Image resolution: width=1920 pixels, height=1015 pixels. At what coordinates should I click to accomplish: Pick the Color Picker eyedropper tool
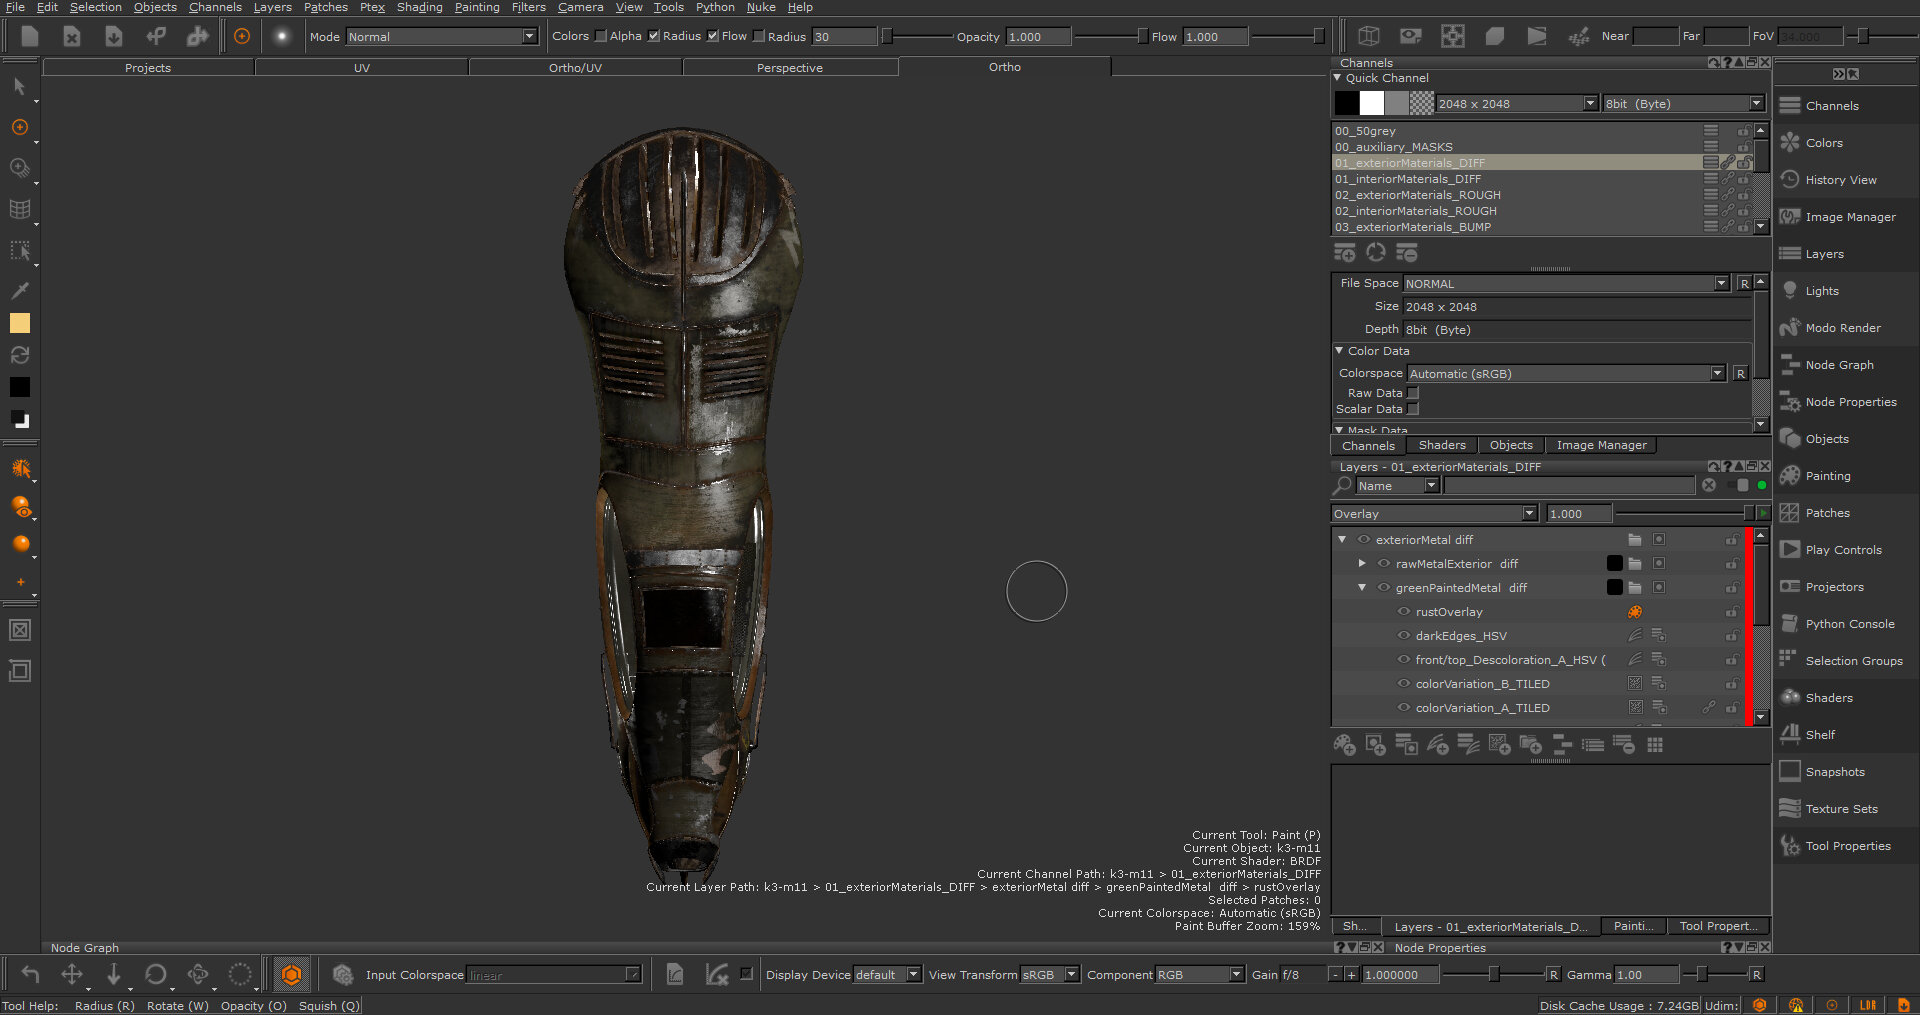point(19,291)
